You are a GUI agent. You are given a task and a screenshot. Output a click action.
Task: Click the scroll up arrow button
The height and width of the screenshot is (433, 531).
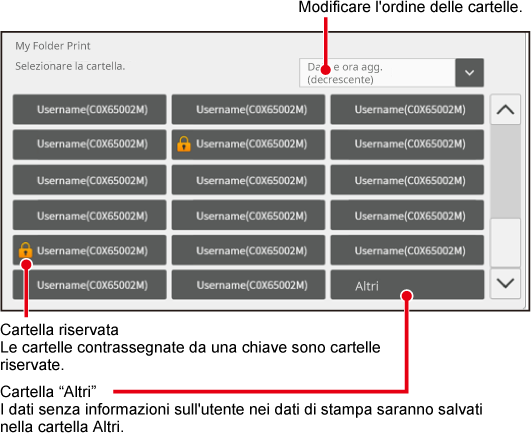click(505, 109)
